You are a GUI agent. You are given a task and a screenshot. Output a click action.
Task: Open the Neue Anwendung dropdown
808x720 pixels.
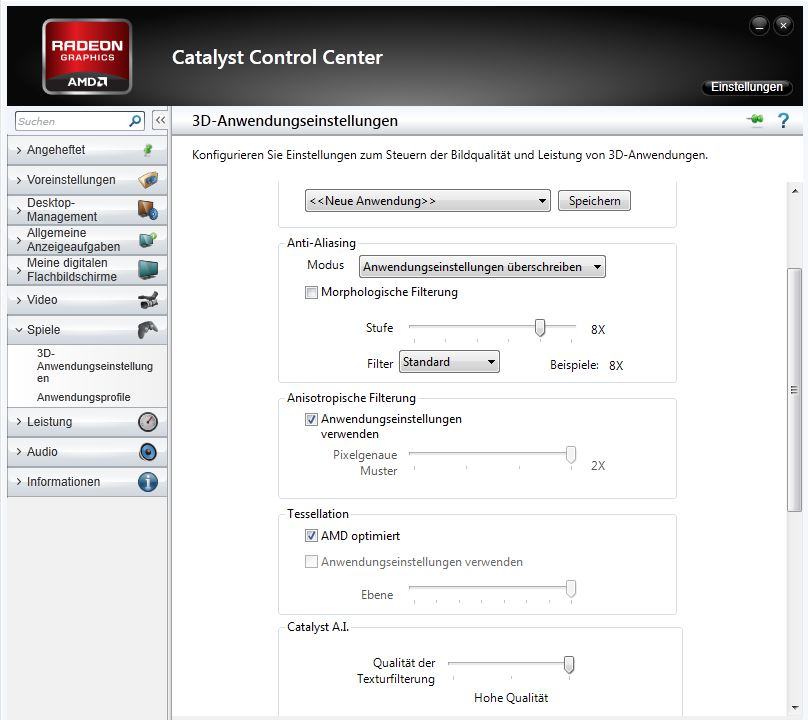pyautogui.click(x=428, y=200)
